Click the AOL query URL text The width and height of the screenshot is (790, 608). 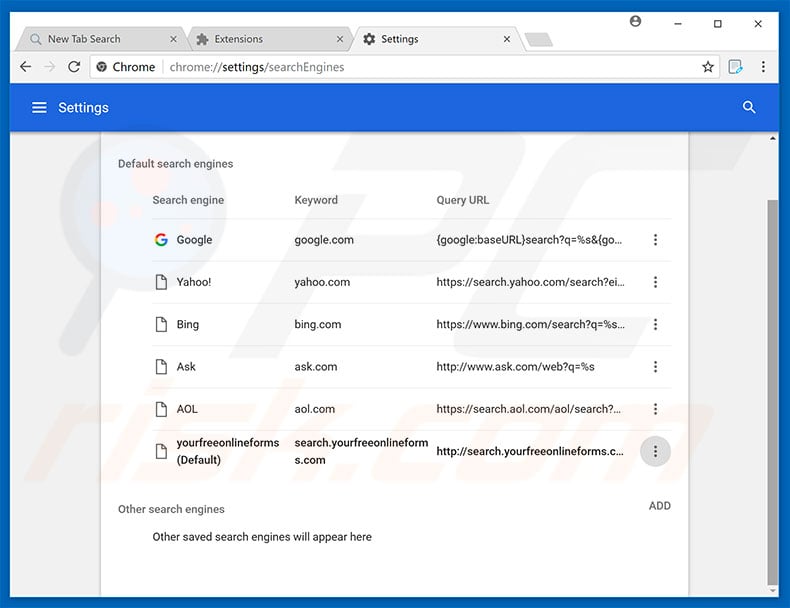click(x=529, y=409)
